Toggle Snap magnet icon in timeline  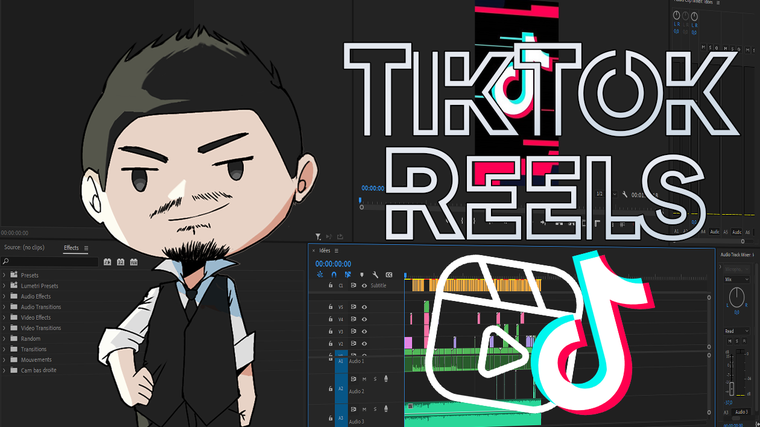pyautogui.click(x=334, y=274)
